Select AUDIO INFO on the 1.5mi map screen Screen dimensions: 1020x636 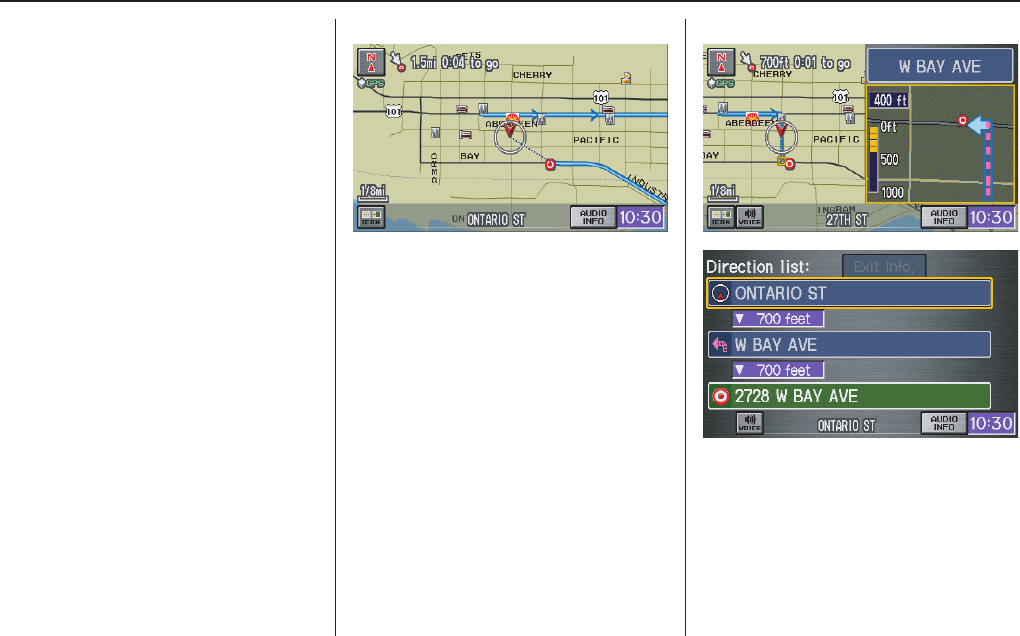pos(593,217)
